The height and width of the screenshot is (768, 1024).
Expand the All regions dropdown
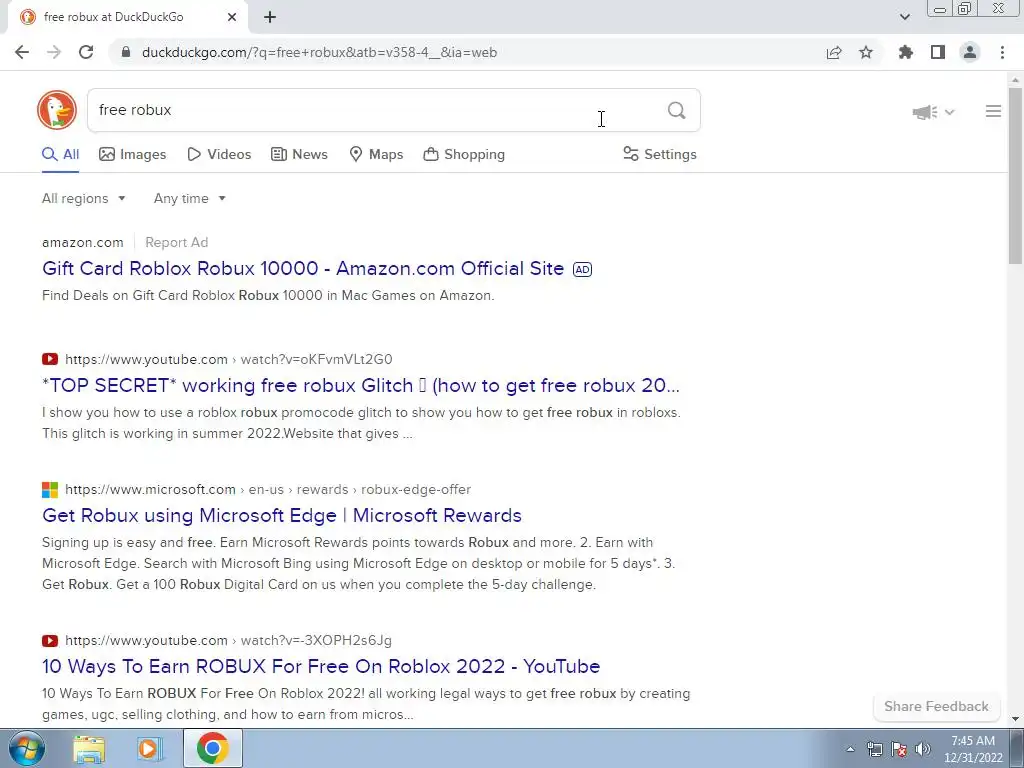click(84, 198)
